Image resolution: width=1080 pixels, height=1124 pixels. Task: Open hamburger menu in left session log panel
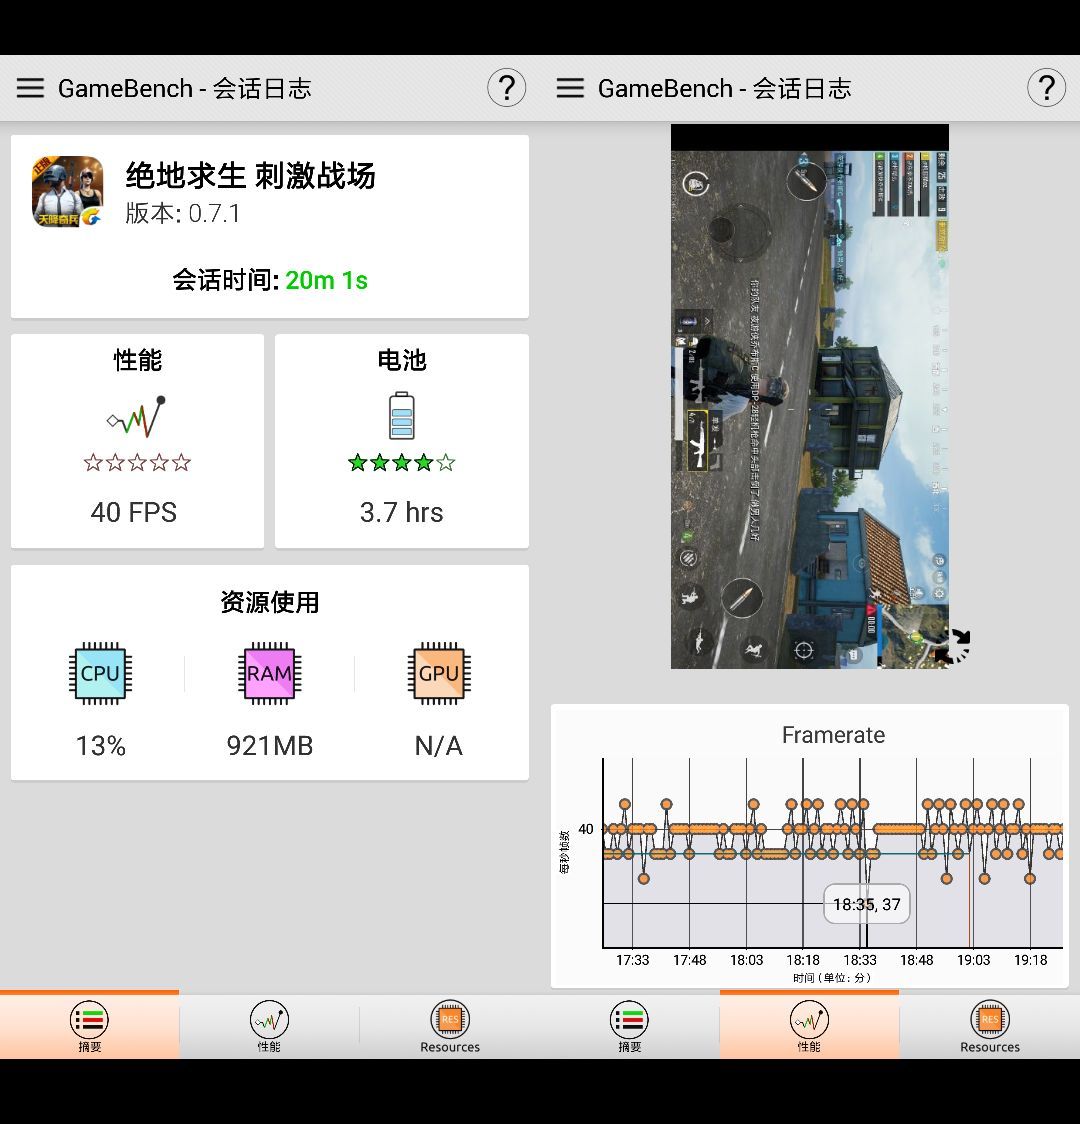pyautogui.click(x=30, y=88)
